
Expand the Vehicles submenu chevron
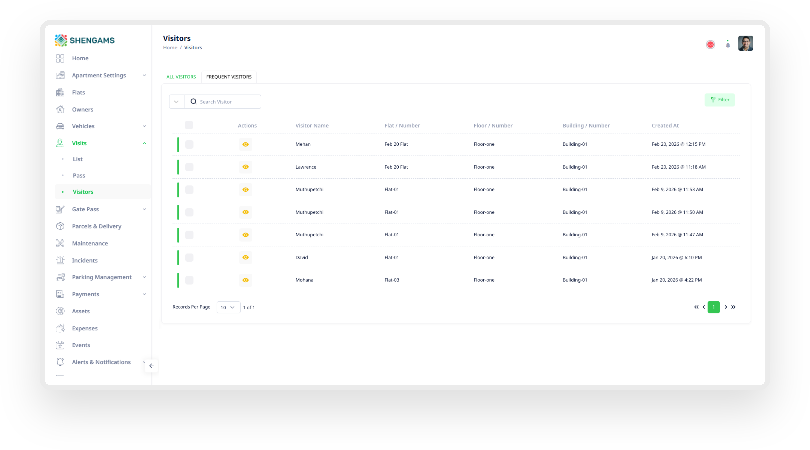click(144, 126)
